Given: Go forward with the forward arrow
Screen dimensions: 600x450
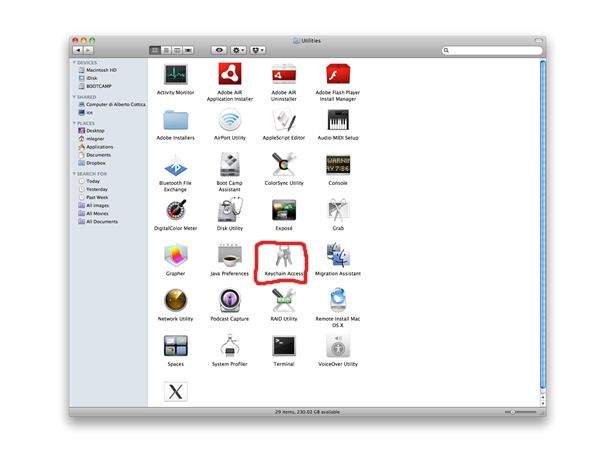Looking at the screenshot, I should [88, 50].
